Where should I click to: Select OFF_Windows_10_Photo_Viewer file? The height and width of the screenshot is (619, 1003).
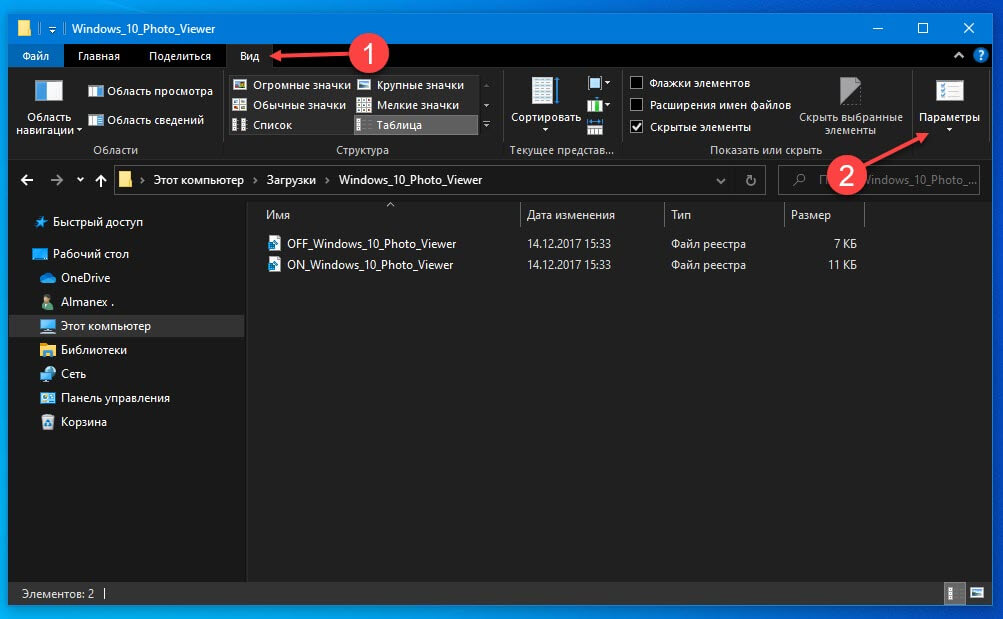(371, 244)
